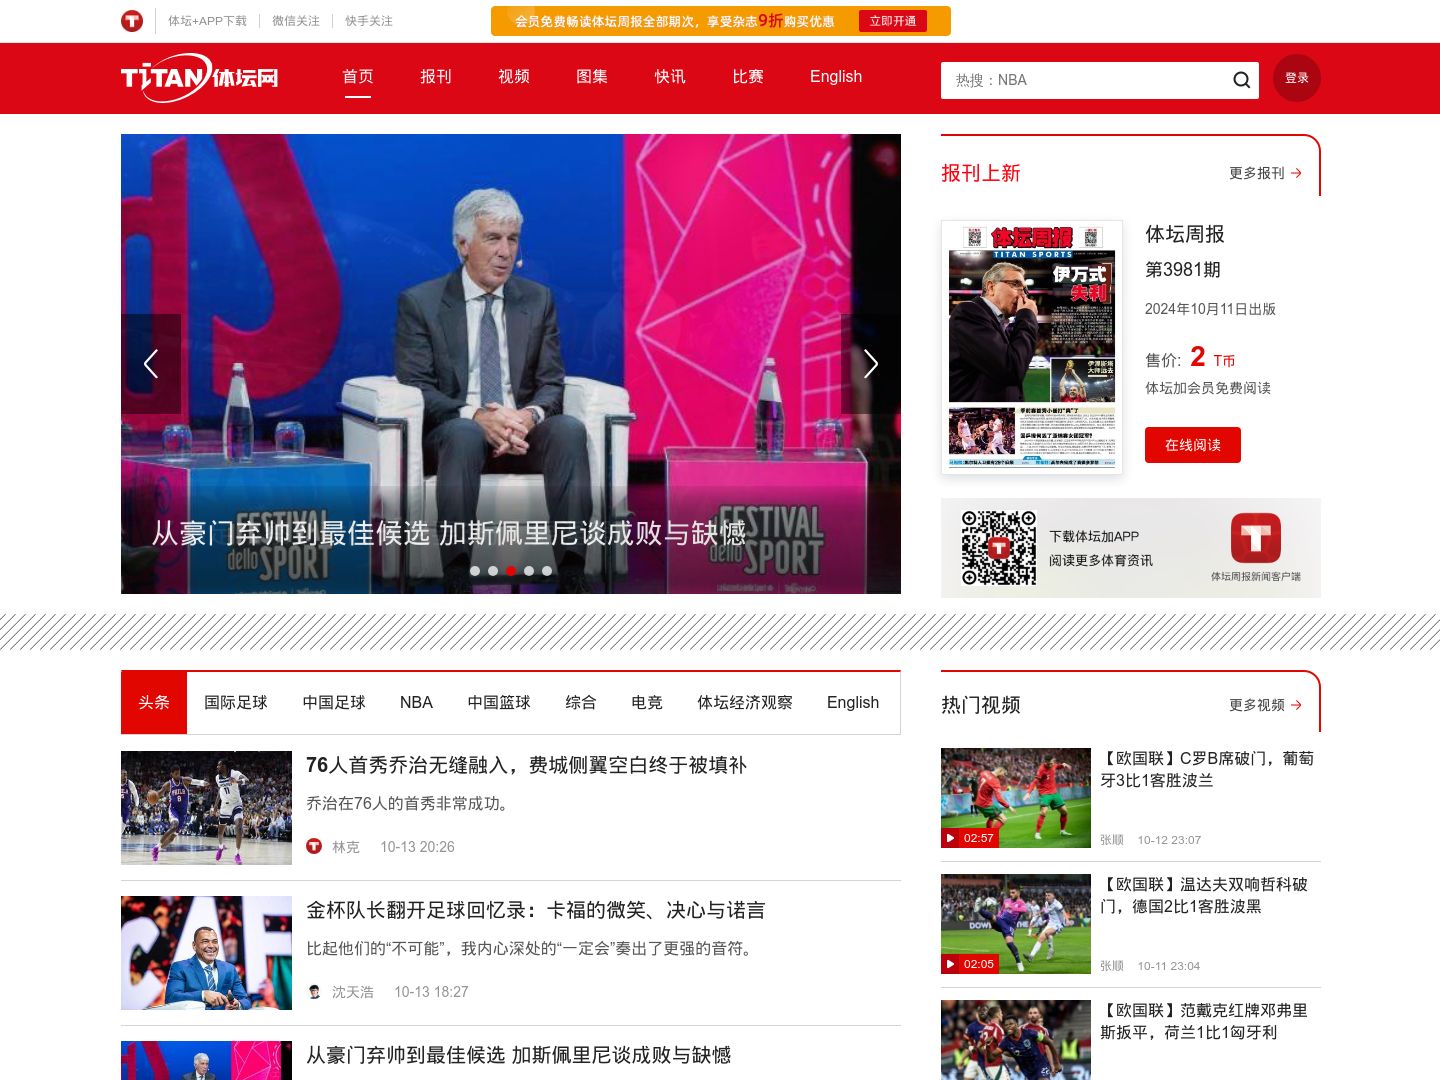Click the 体坛周报新闻客户端 app icon
The height and width of the screenshot is (1080, 1440).
(x=1256, y=538)
